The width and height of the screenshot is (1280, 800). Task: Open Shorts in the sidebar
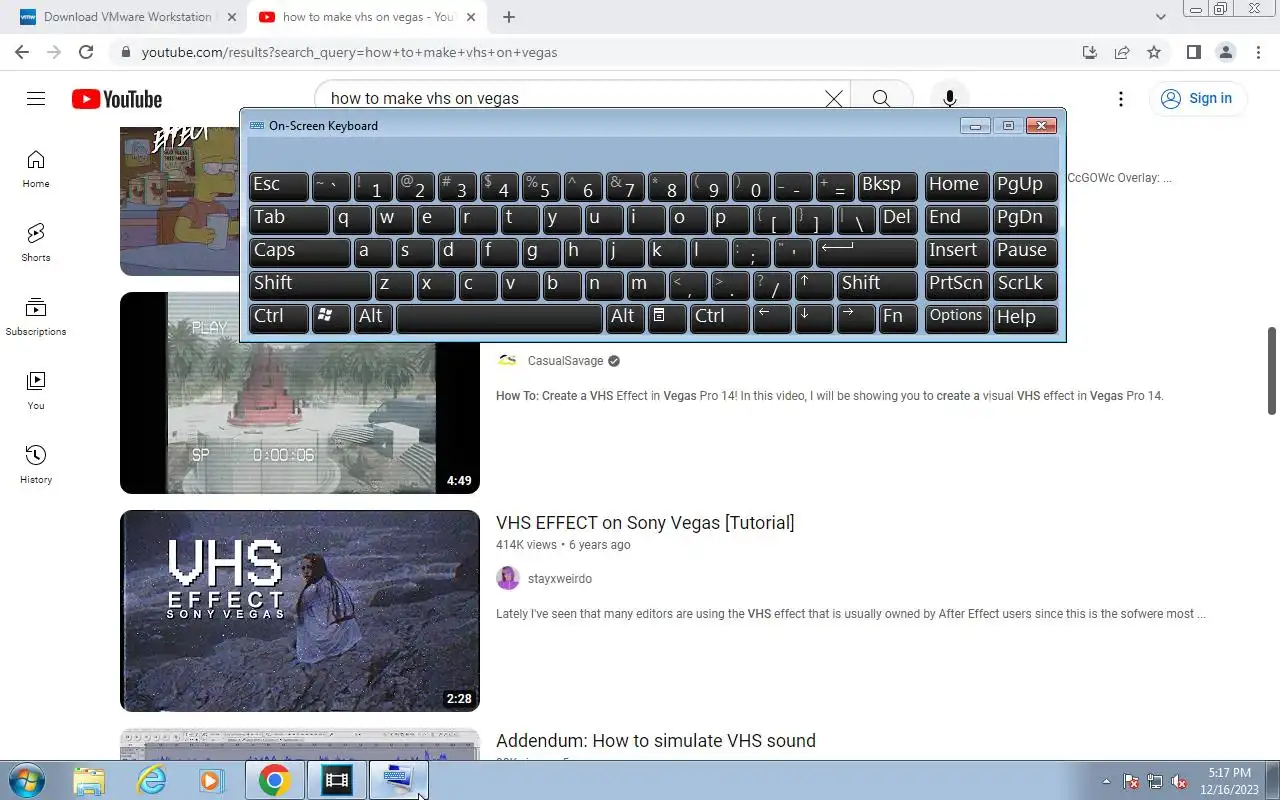[x=36, y=243]
